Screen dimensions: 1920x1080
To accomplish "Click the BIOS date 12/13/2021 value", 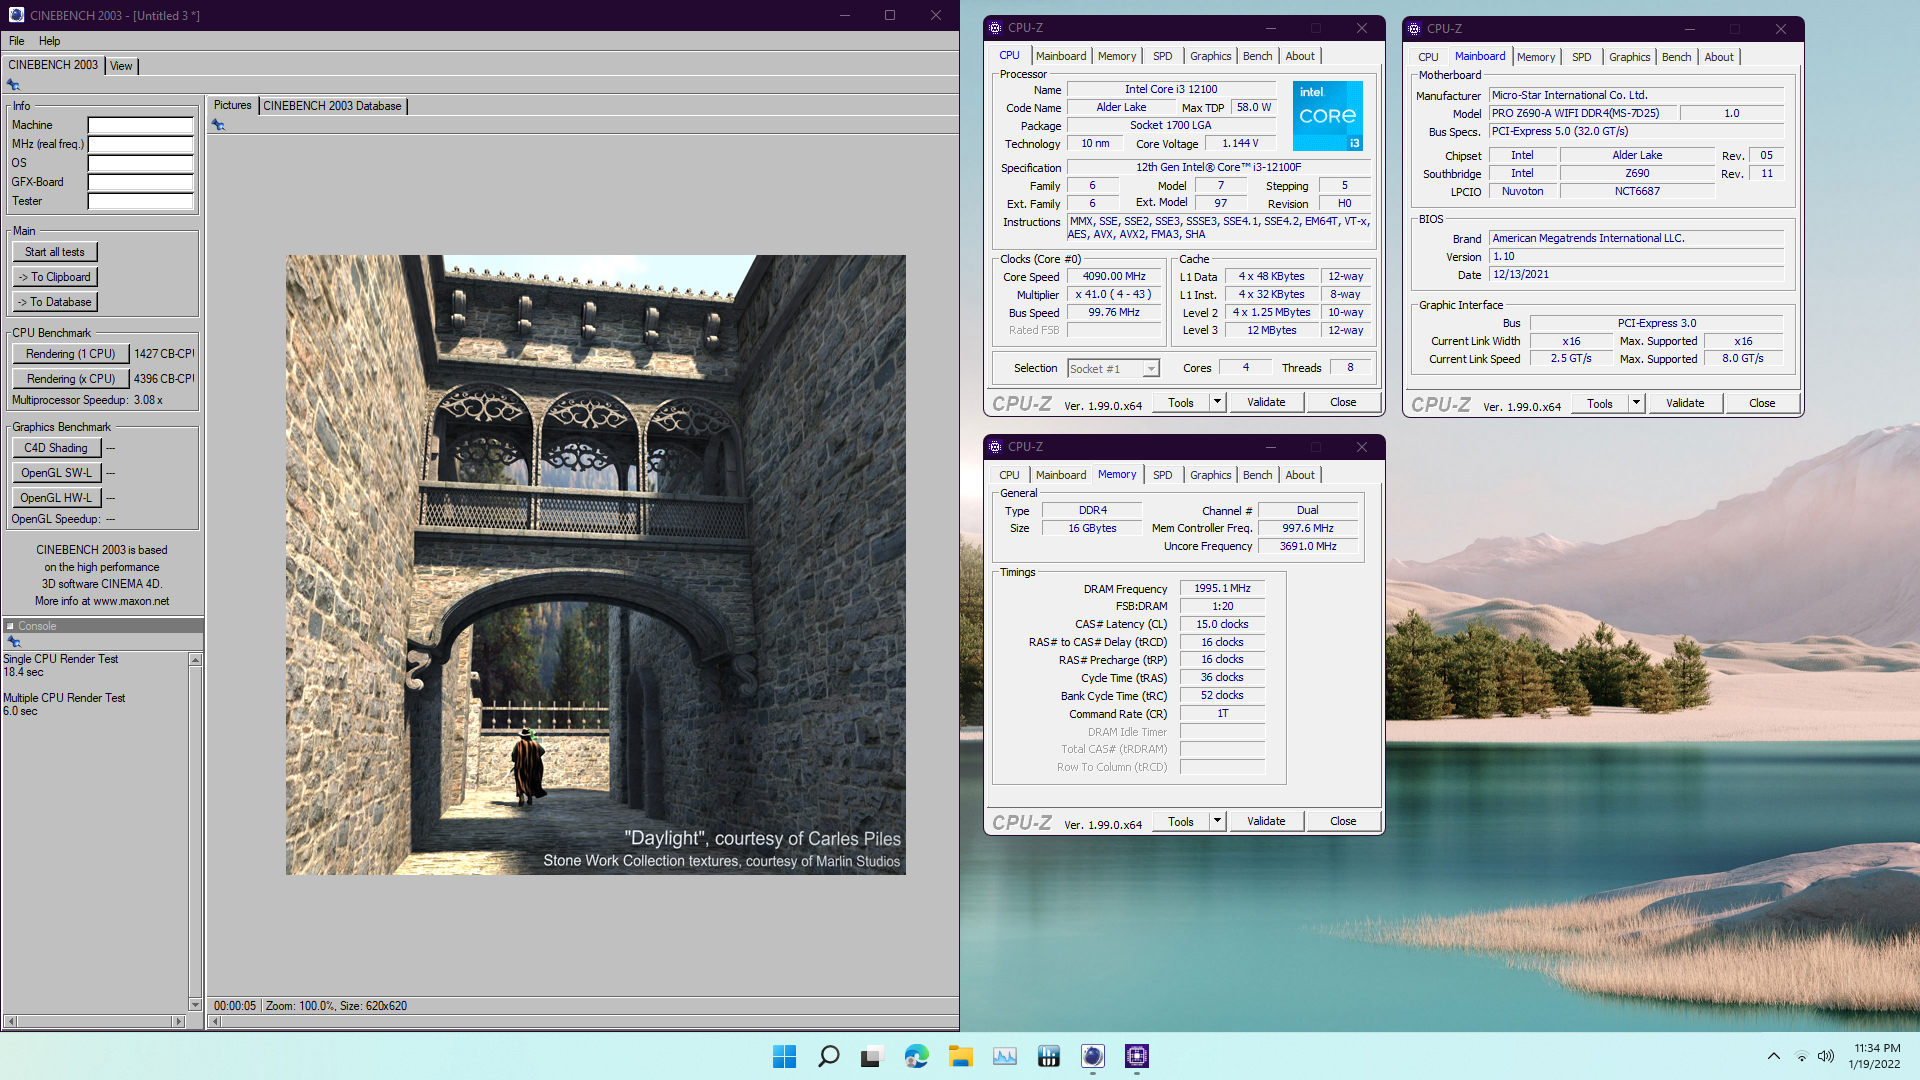I will coord(1636,275).
